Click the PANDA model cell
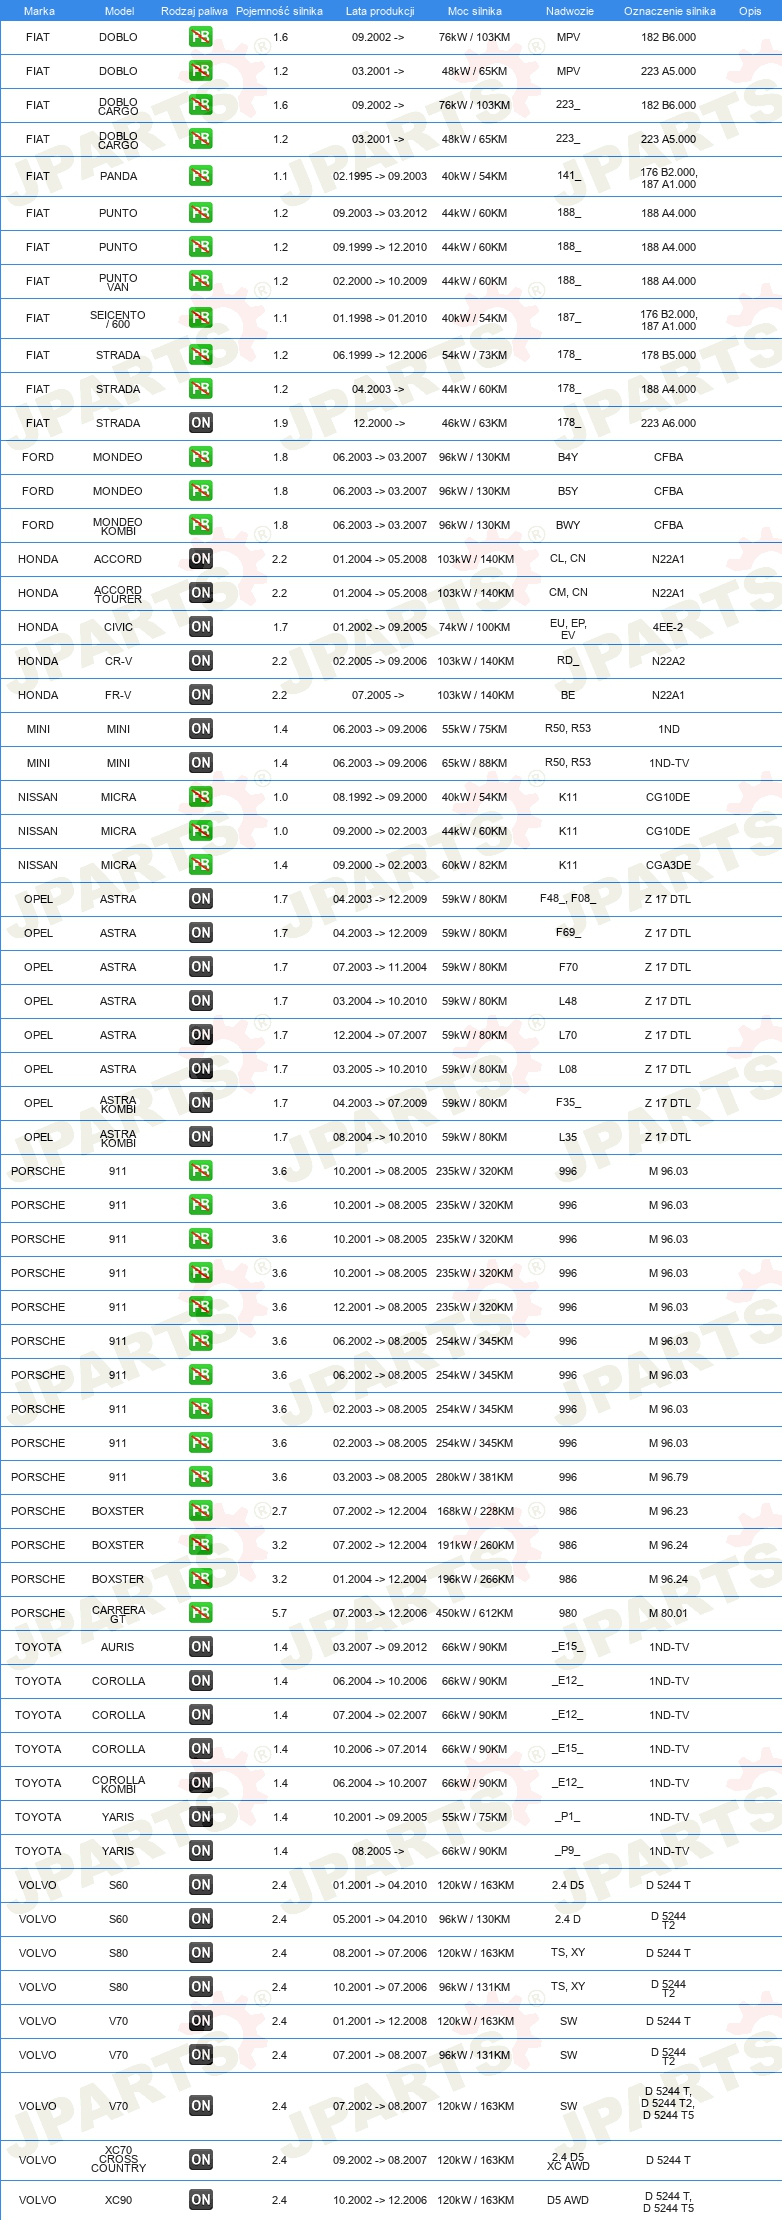The width and height of the screenshot is (782, 2220). point(118,176)
